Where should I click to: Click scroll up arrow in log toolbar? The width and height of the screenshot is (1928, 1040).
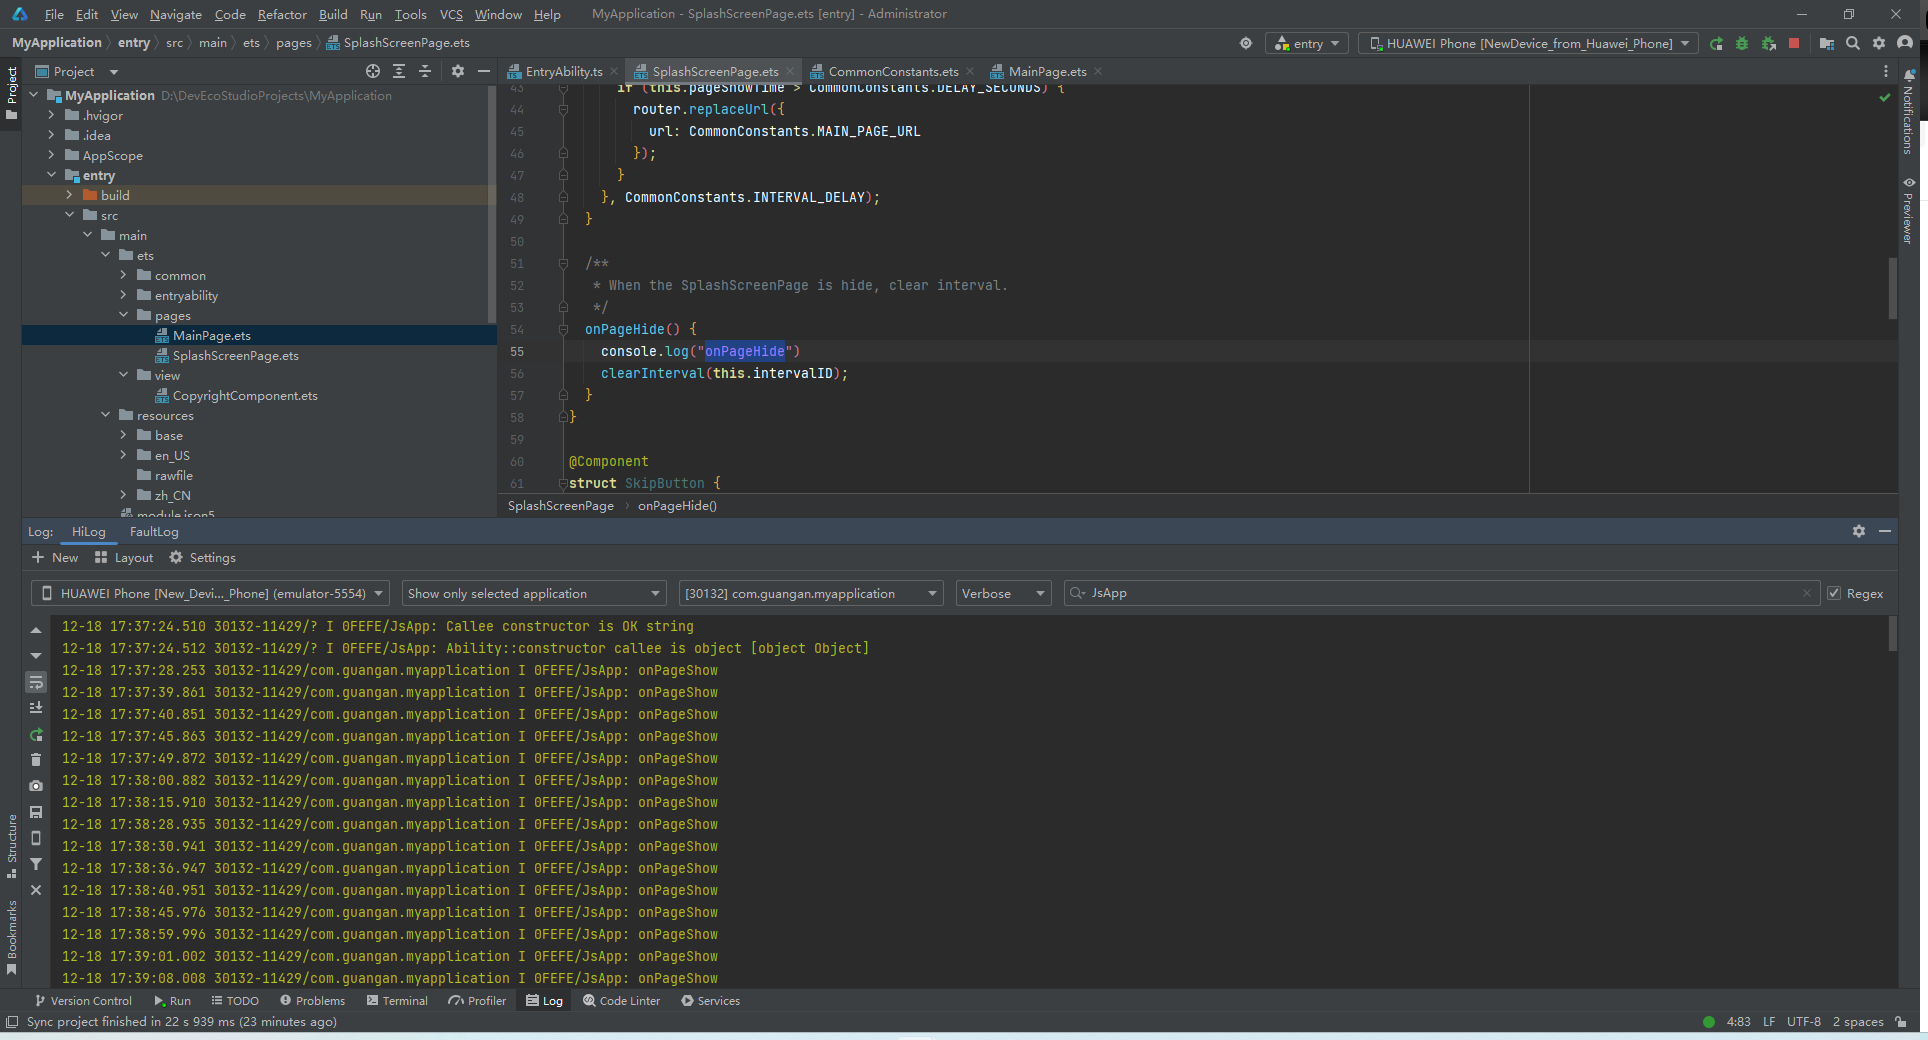36,630
